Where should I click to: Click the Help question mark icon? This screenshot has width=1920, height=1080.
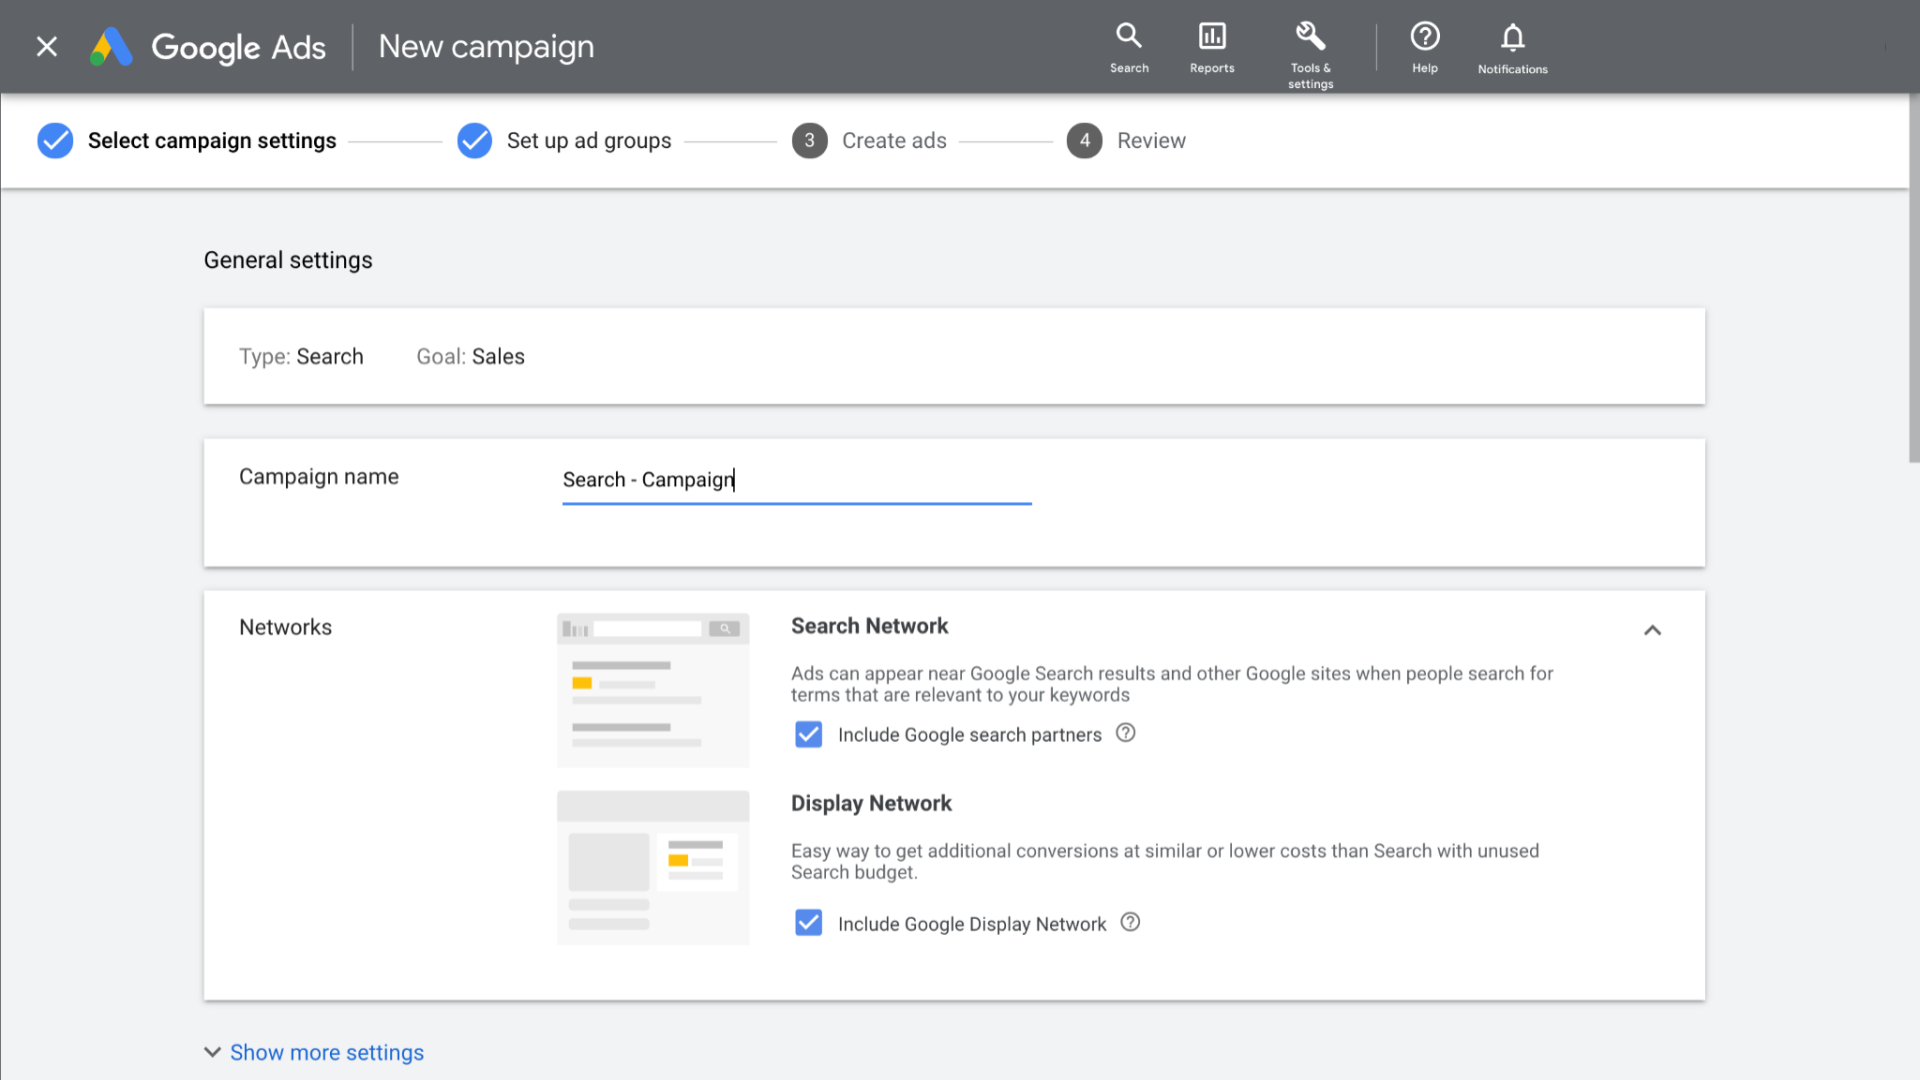click(1425, 37)
